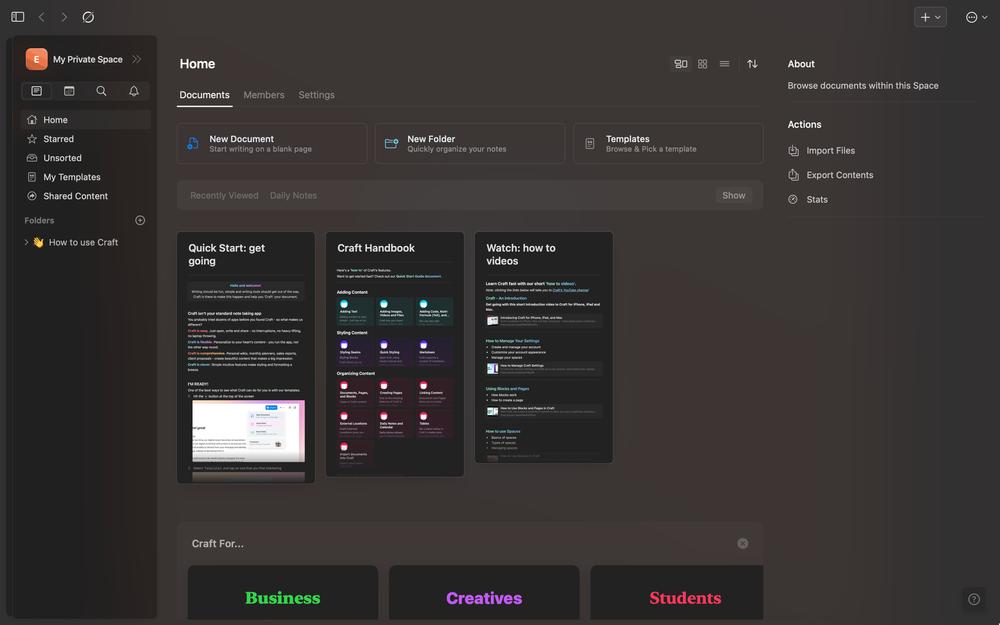Open the notifications bell

134,91
